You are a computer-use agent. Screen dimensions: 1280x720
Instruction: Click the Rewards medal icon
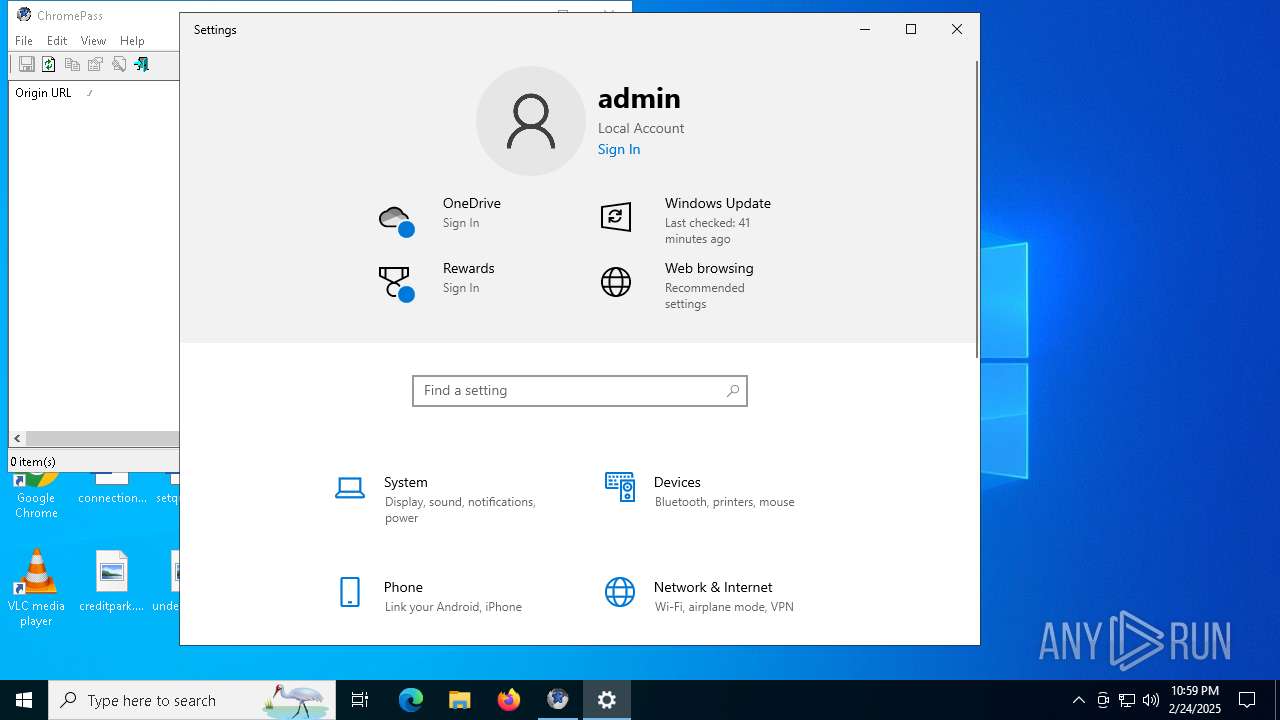tap(397, 284)
